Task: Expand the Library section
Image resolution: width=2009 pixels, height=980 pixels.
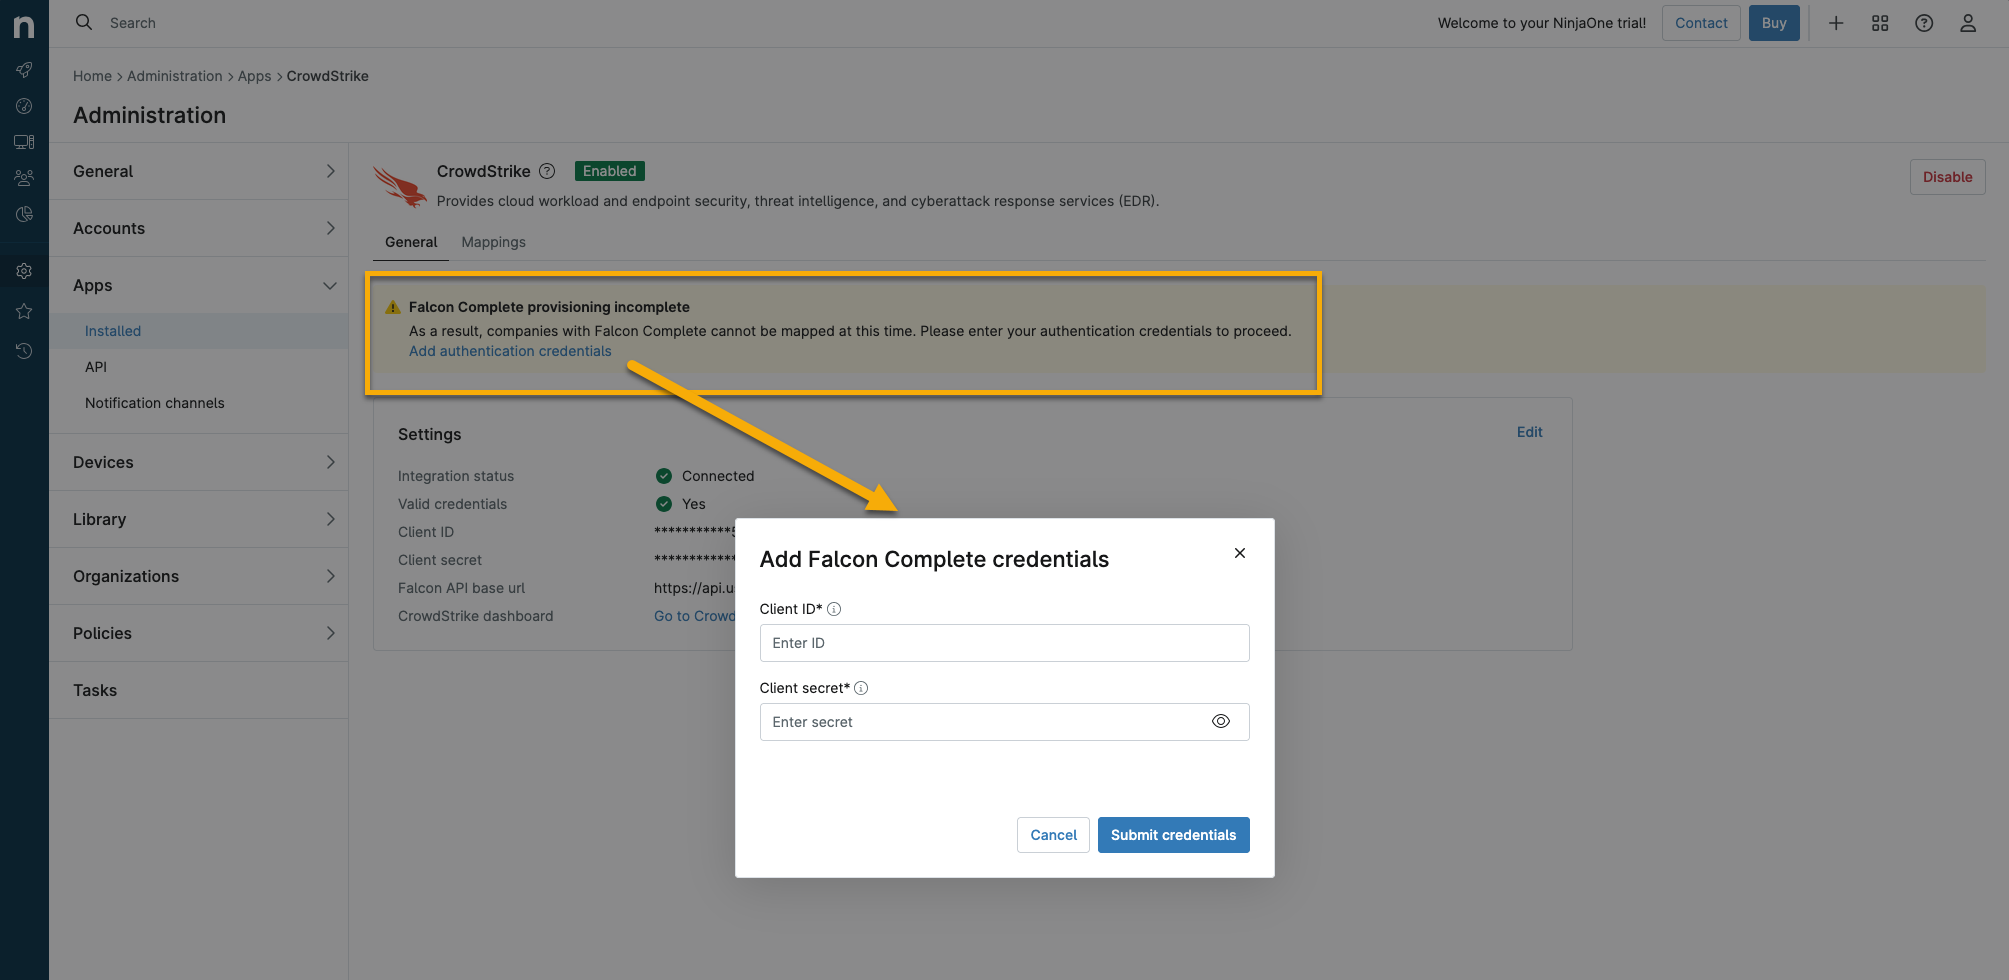Action: (x=199, y=519)
